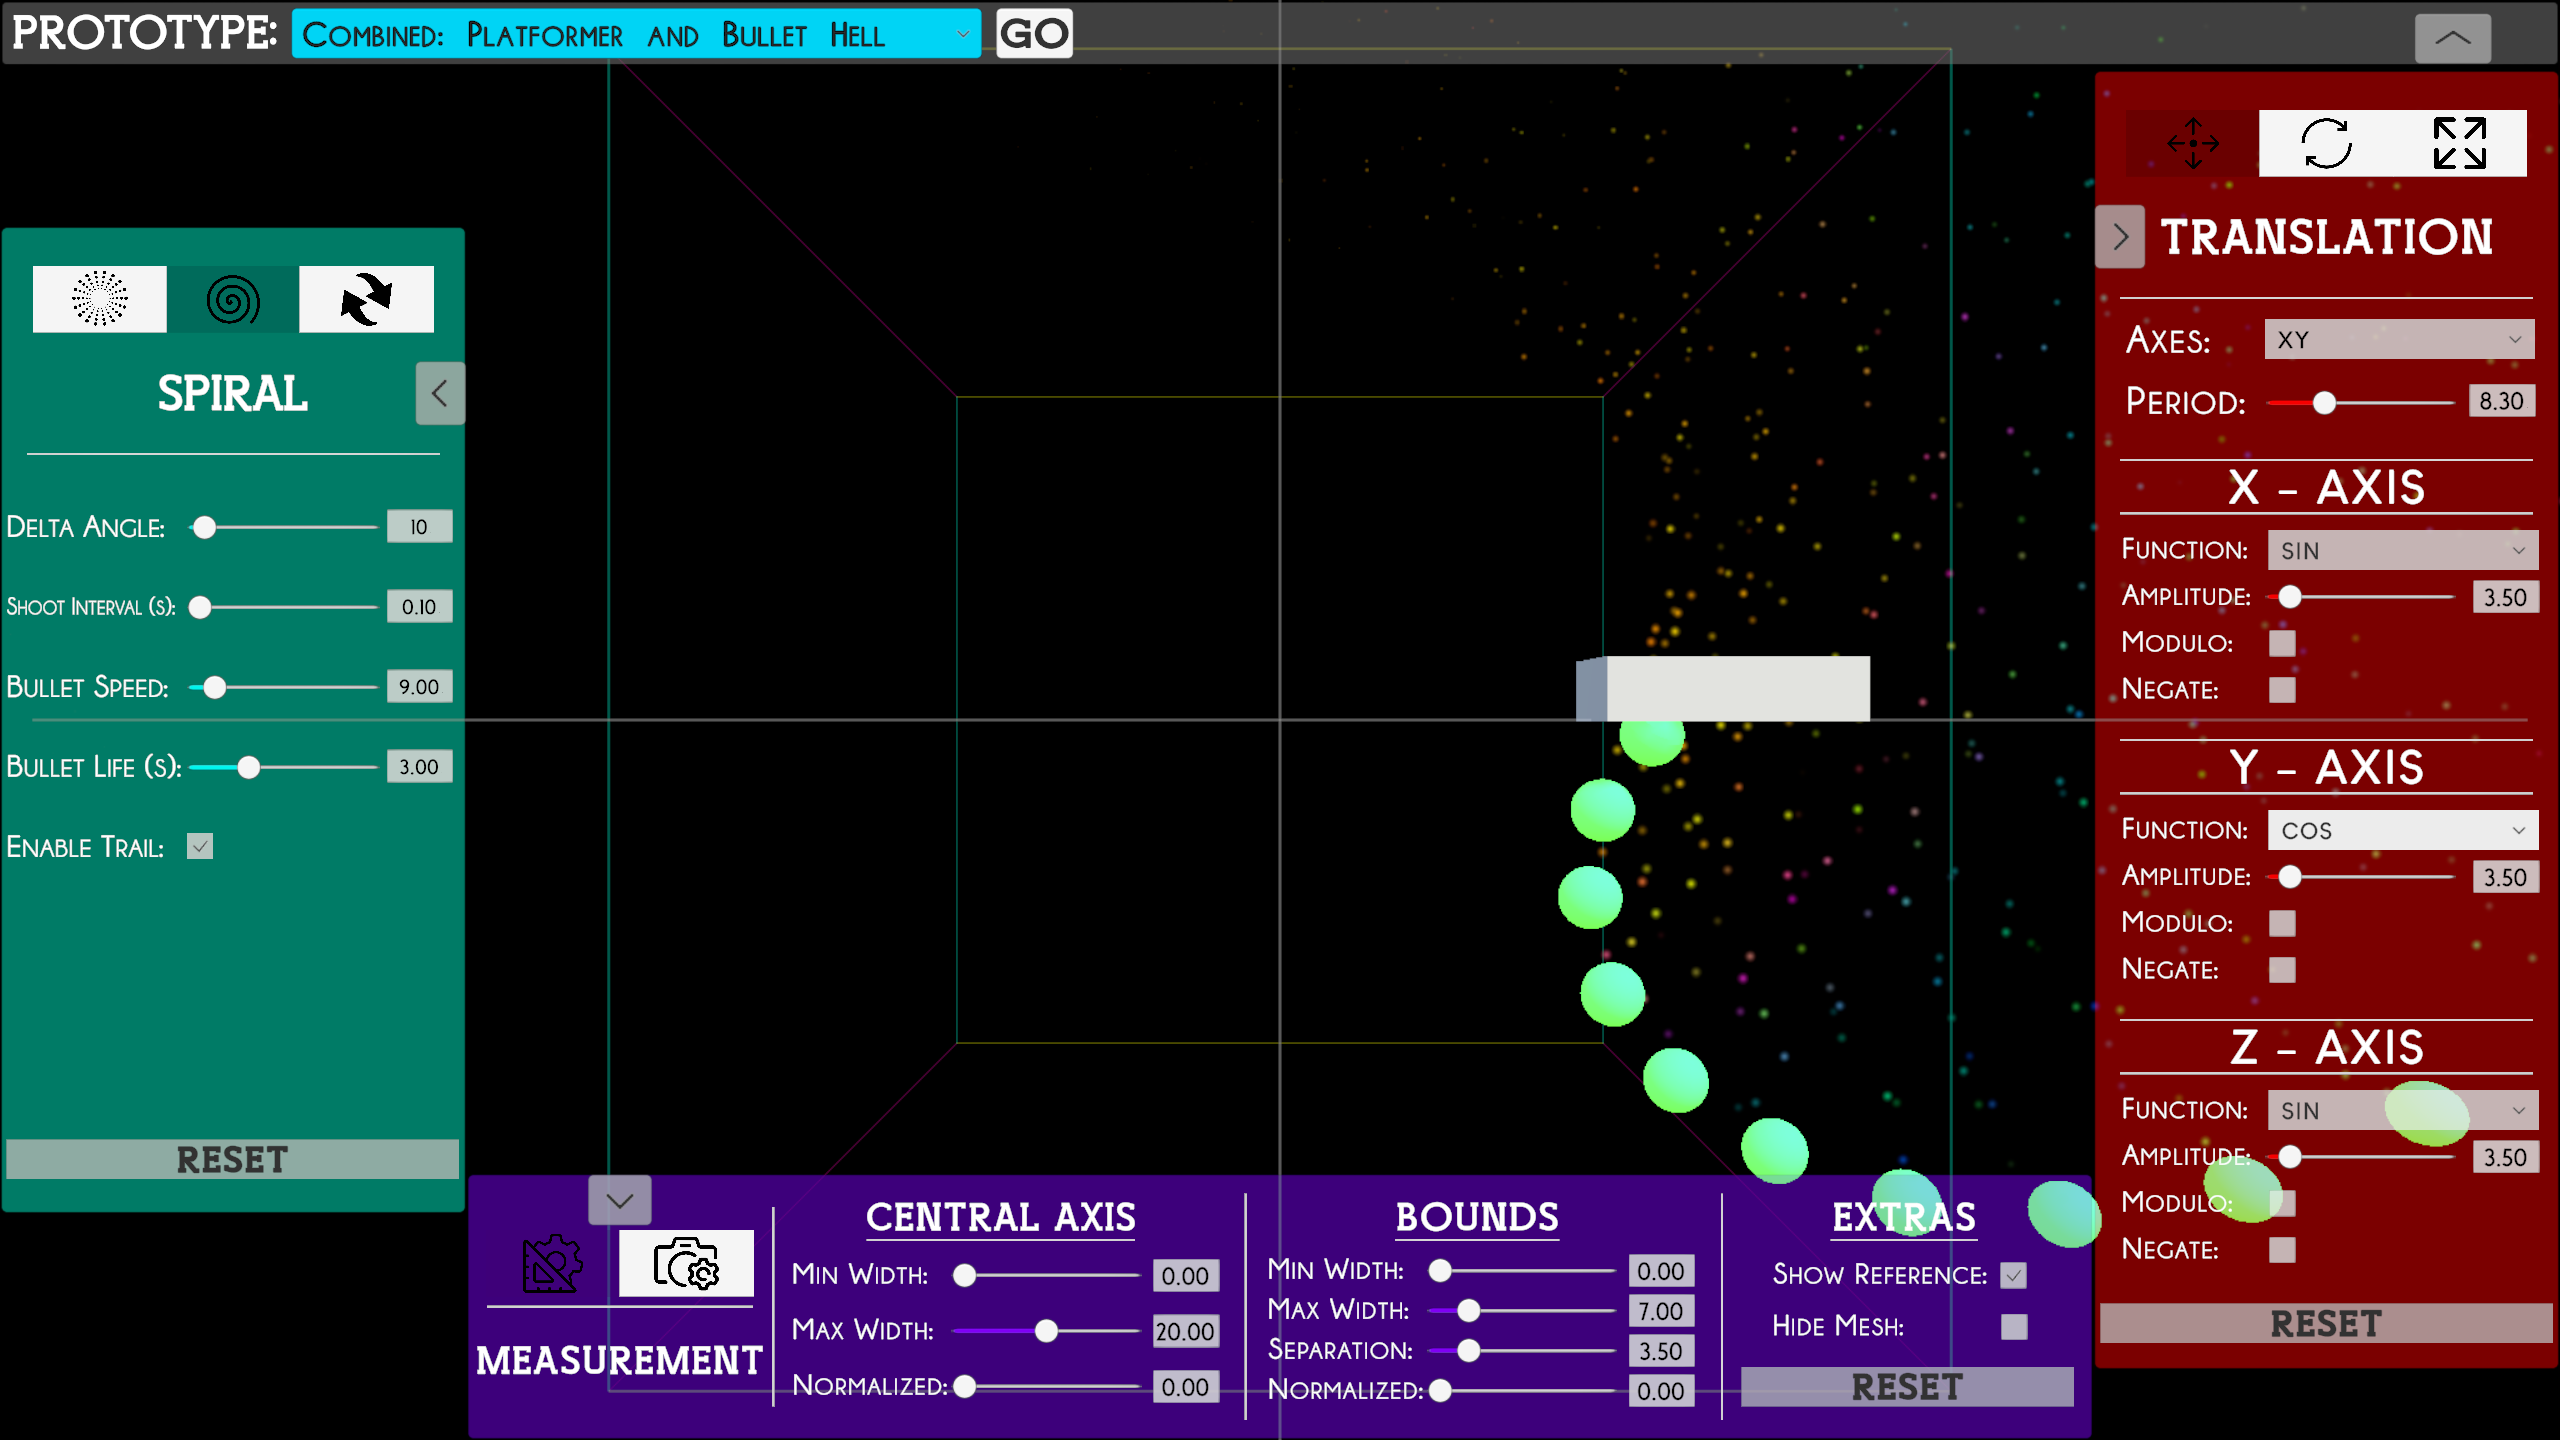Select the spiral pattern icon
2560x1440 pixels.
point(232,299)
